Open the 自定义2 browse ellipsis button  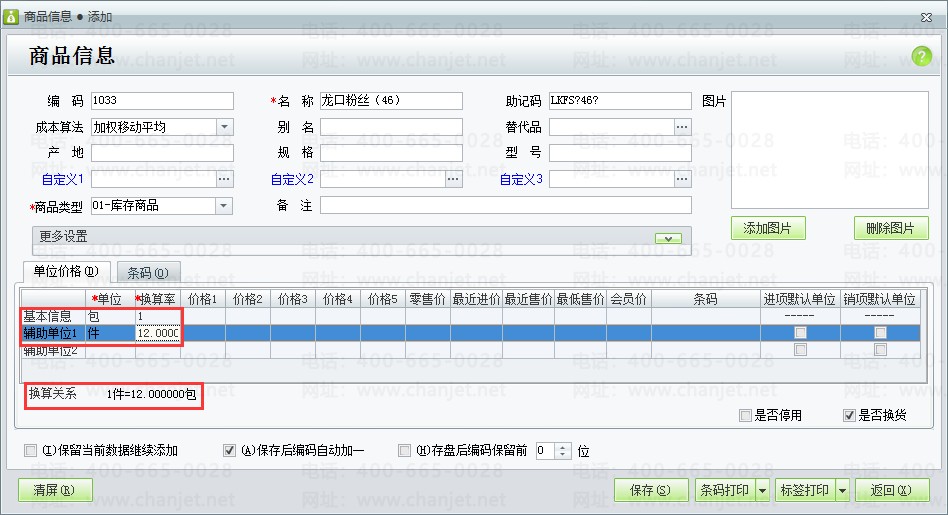(x=453, y=180)
